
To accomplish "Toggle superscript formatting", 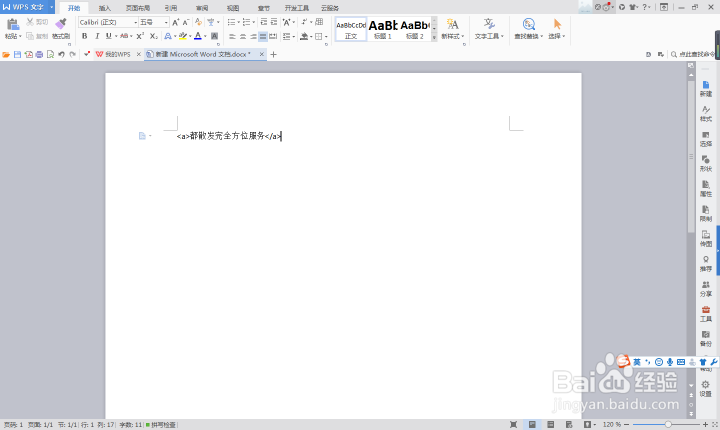I will (x=141, y=36).
